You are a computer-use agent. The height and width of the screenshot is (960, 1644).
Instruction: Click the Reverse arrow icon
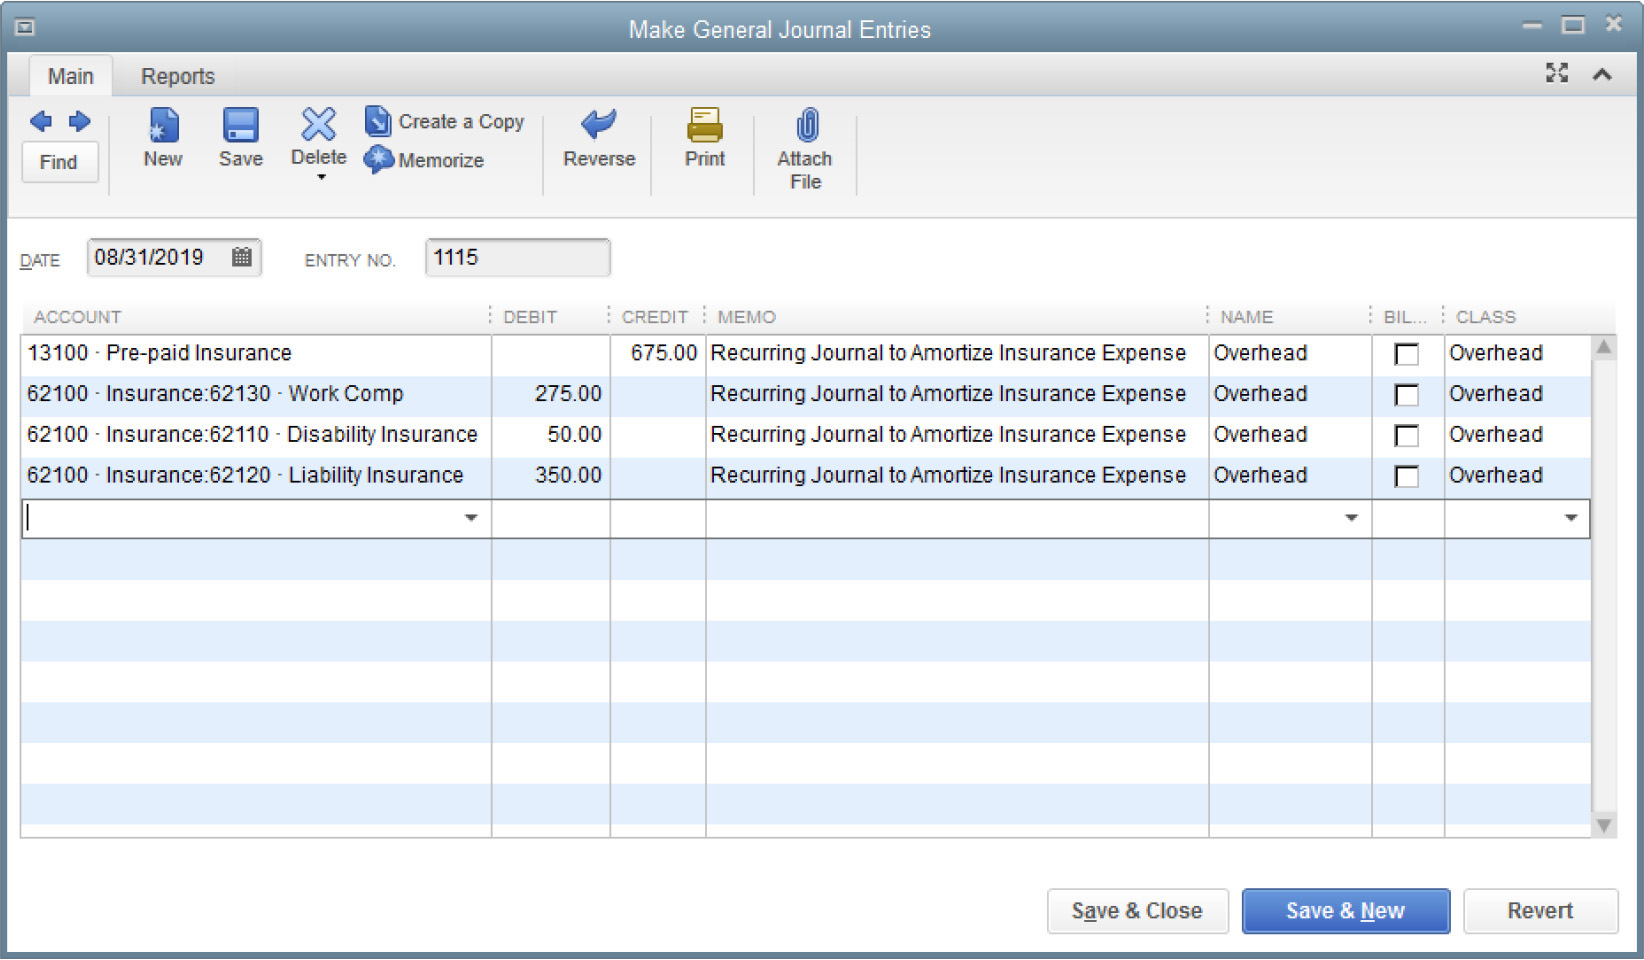[599, 125]
